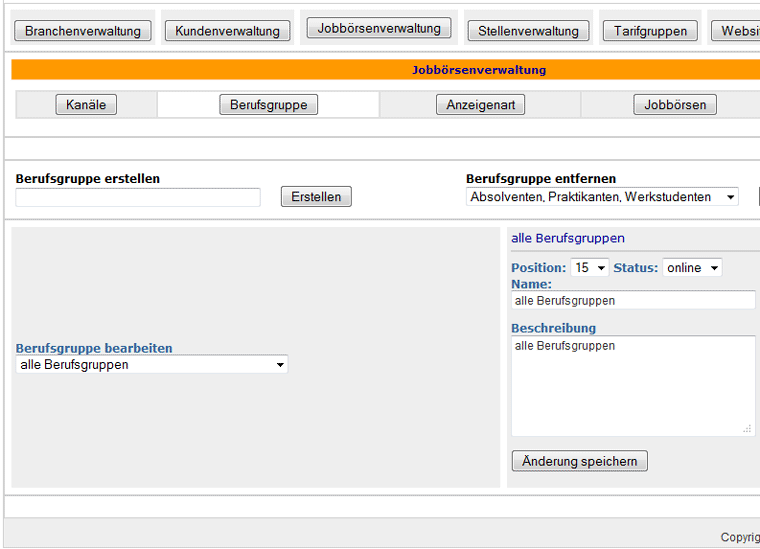Select the Jobbörsenverwaltung menu button

coord(379,28)
